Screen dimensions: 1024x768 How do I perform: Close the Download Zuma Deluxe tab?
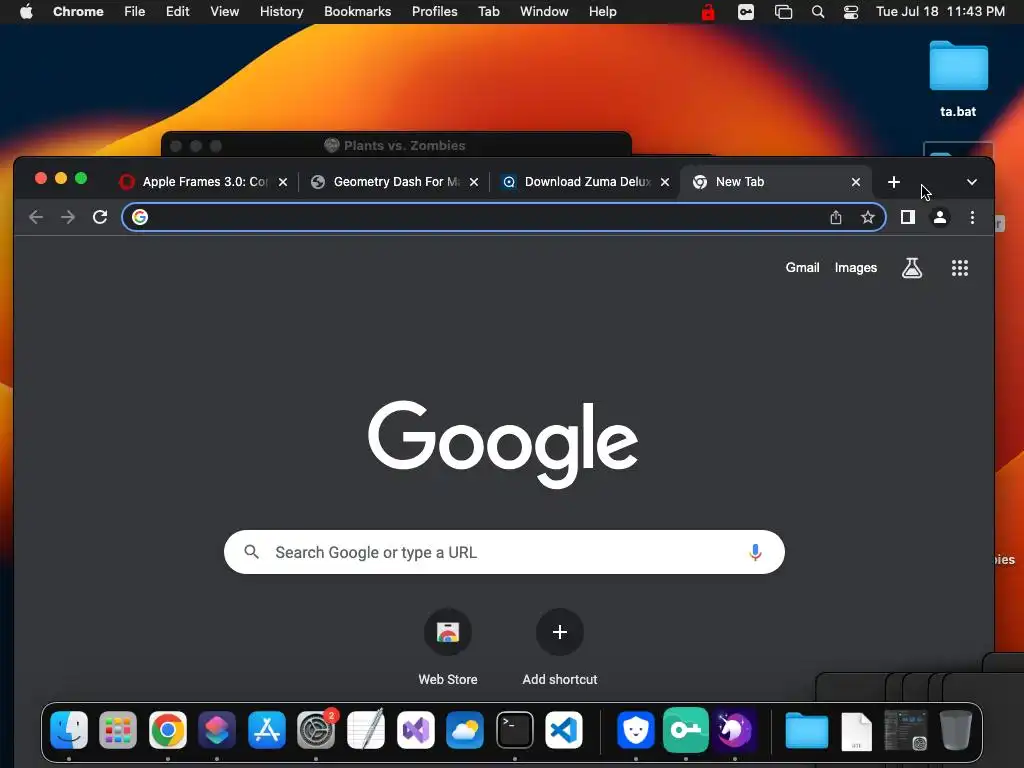pos(665,182)
